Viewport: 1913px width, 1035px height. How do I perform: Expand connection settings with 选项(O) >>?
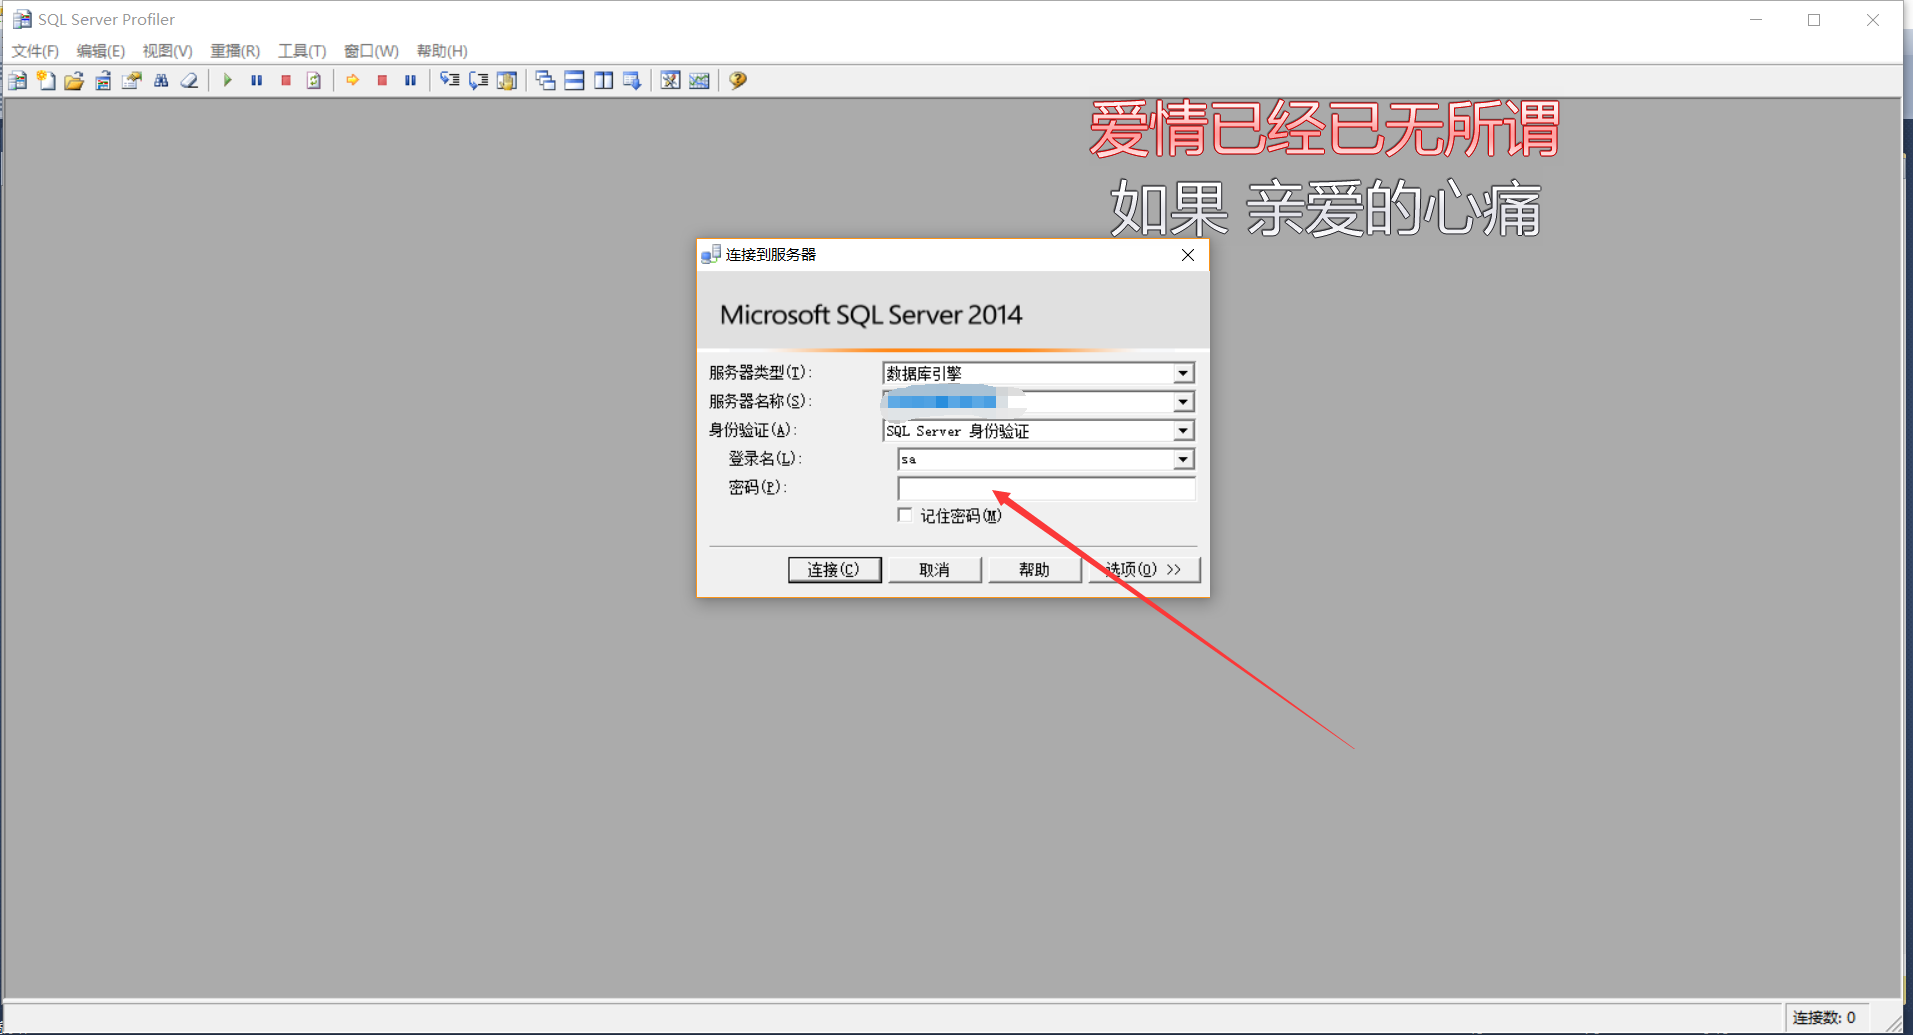(x=1144, y=570)
